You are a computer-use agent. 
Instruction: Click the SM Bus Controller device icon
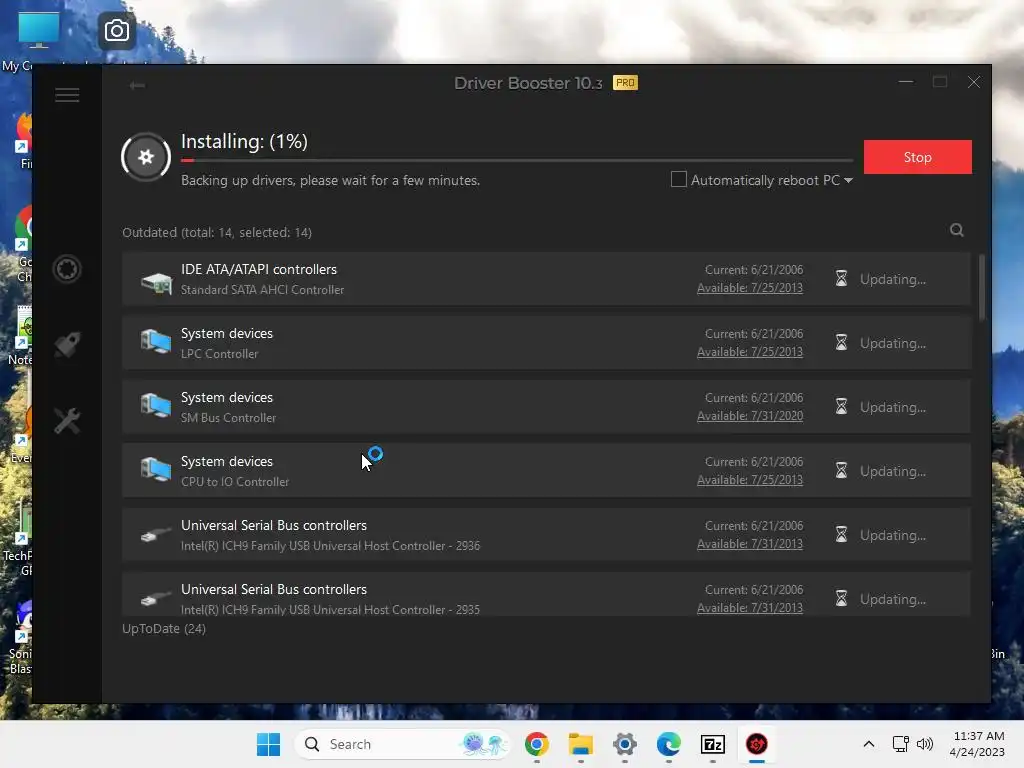point(156,406)
